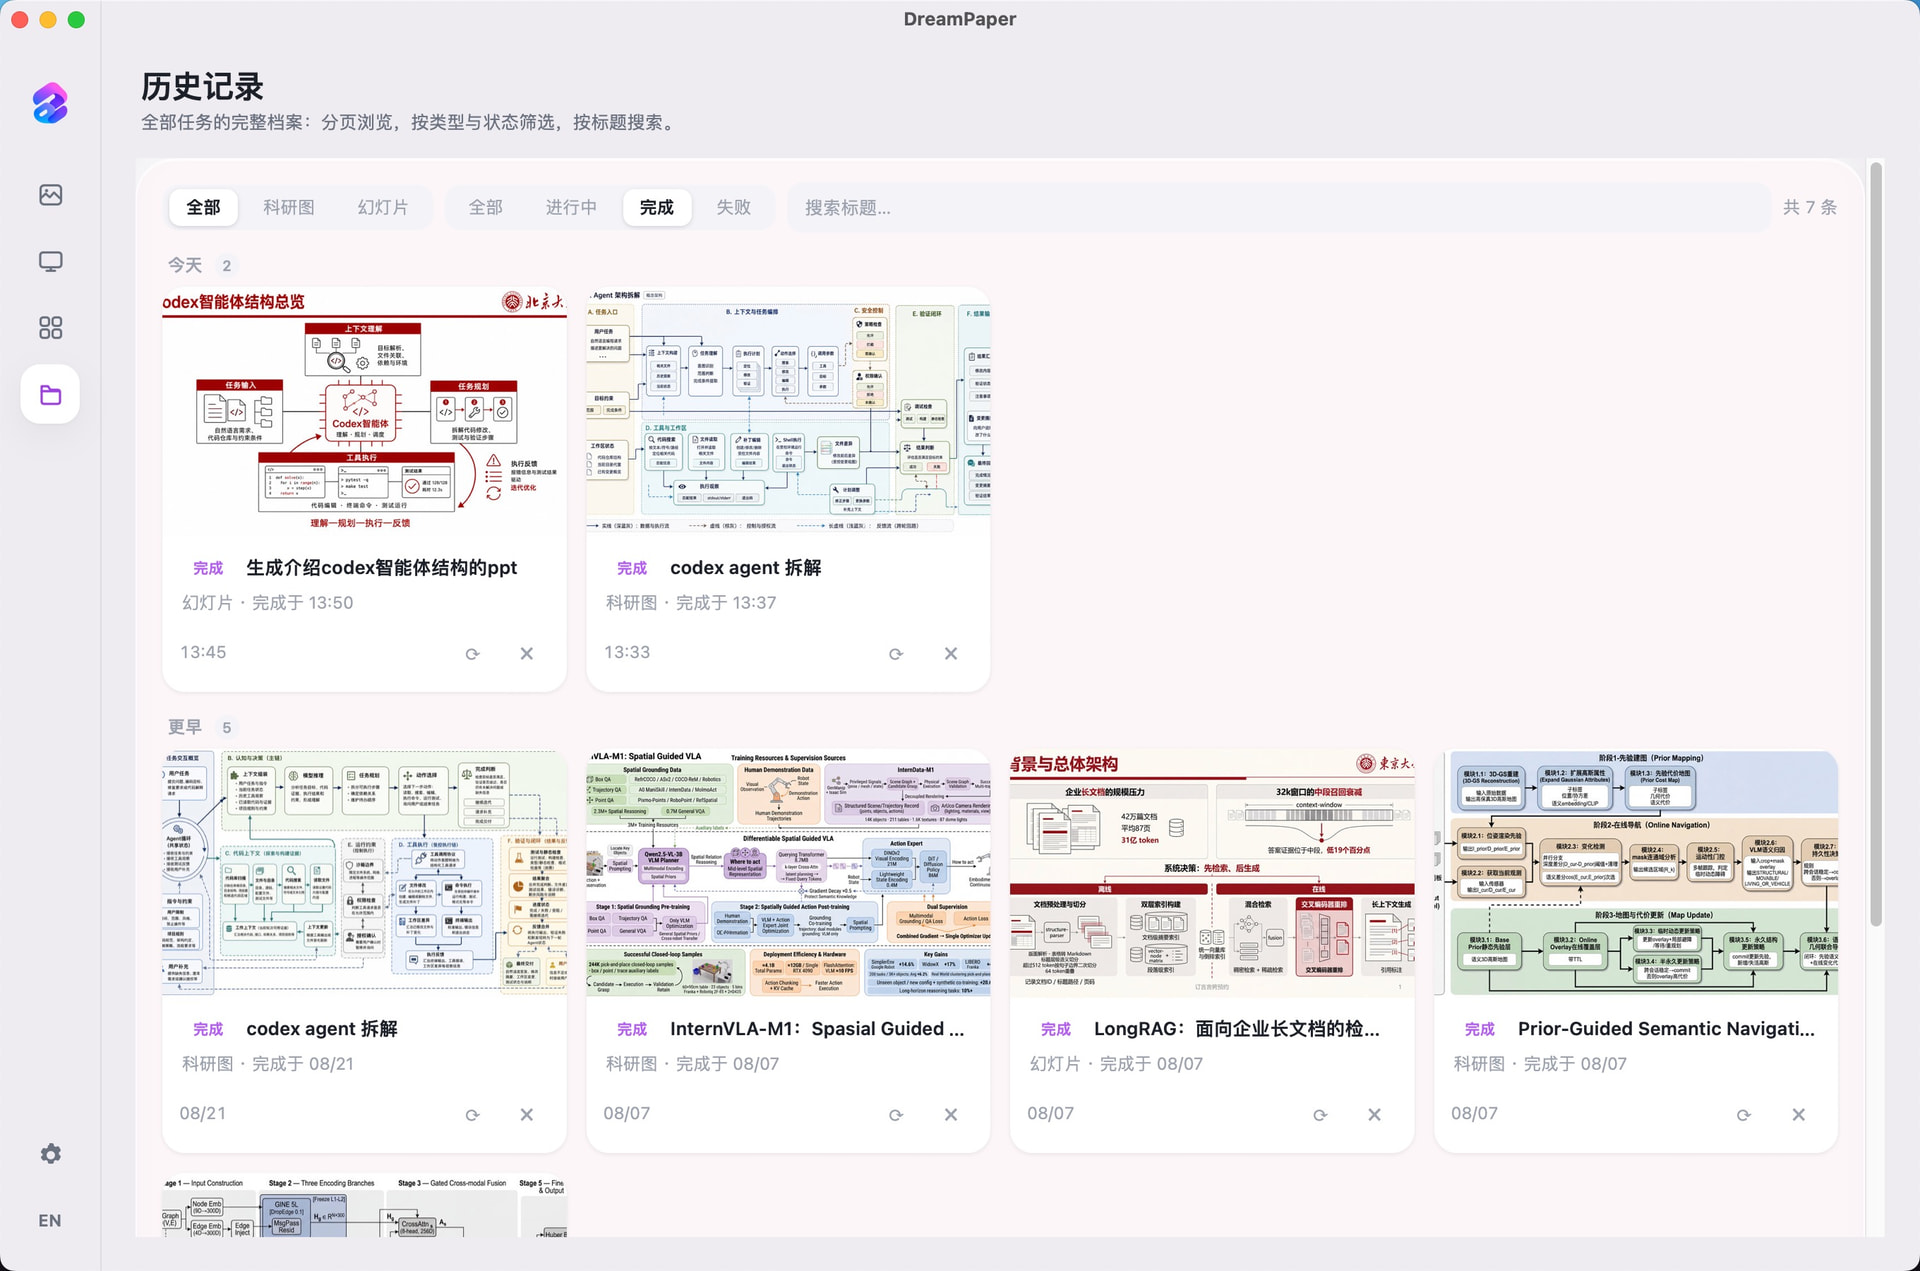Viewport: 1920px width, 1271px height.
Task: Rerun the LongRAG slides task
Action: 1320,1115
